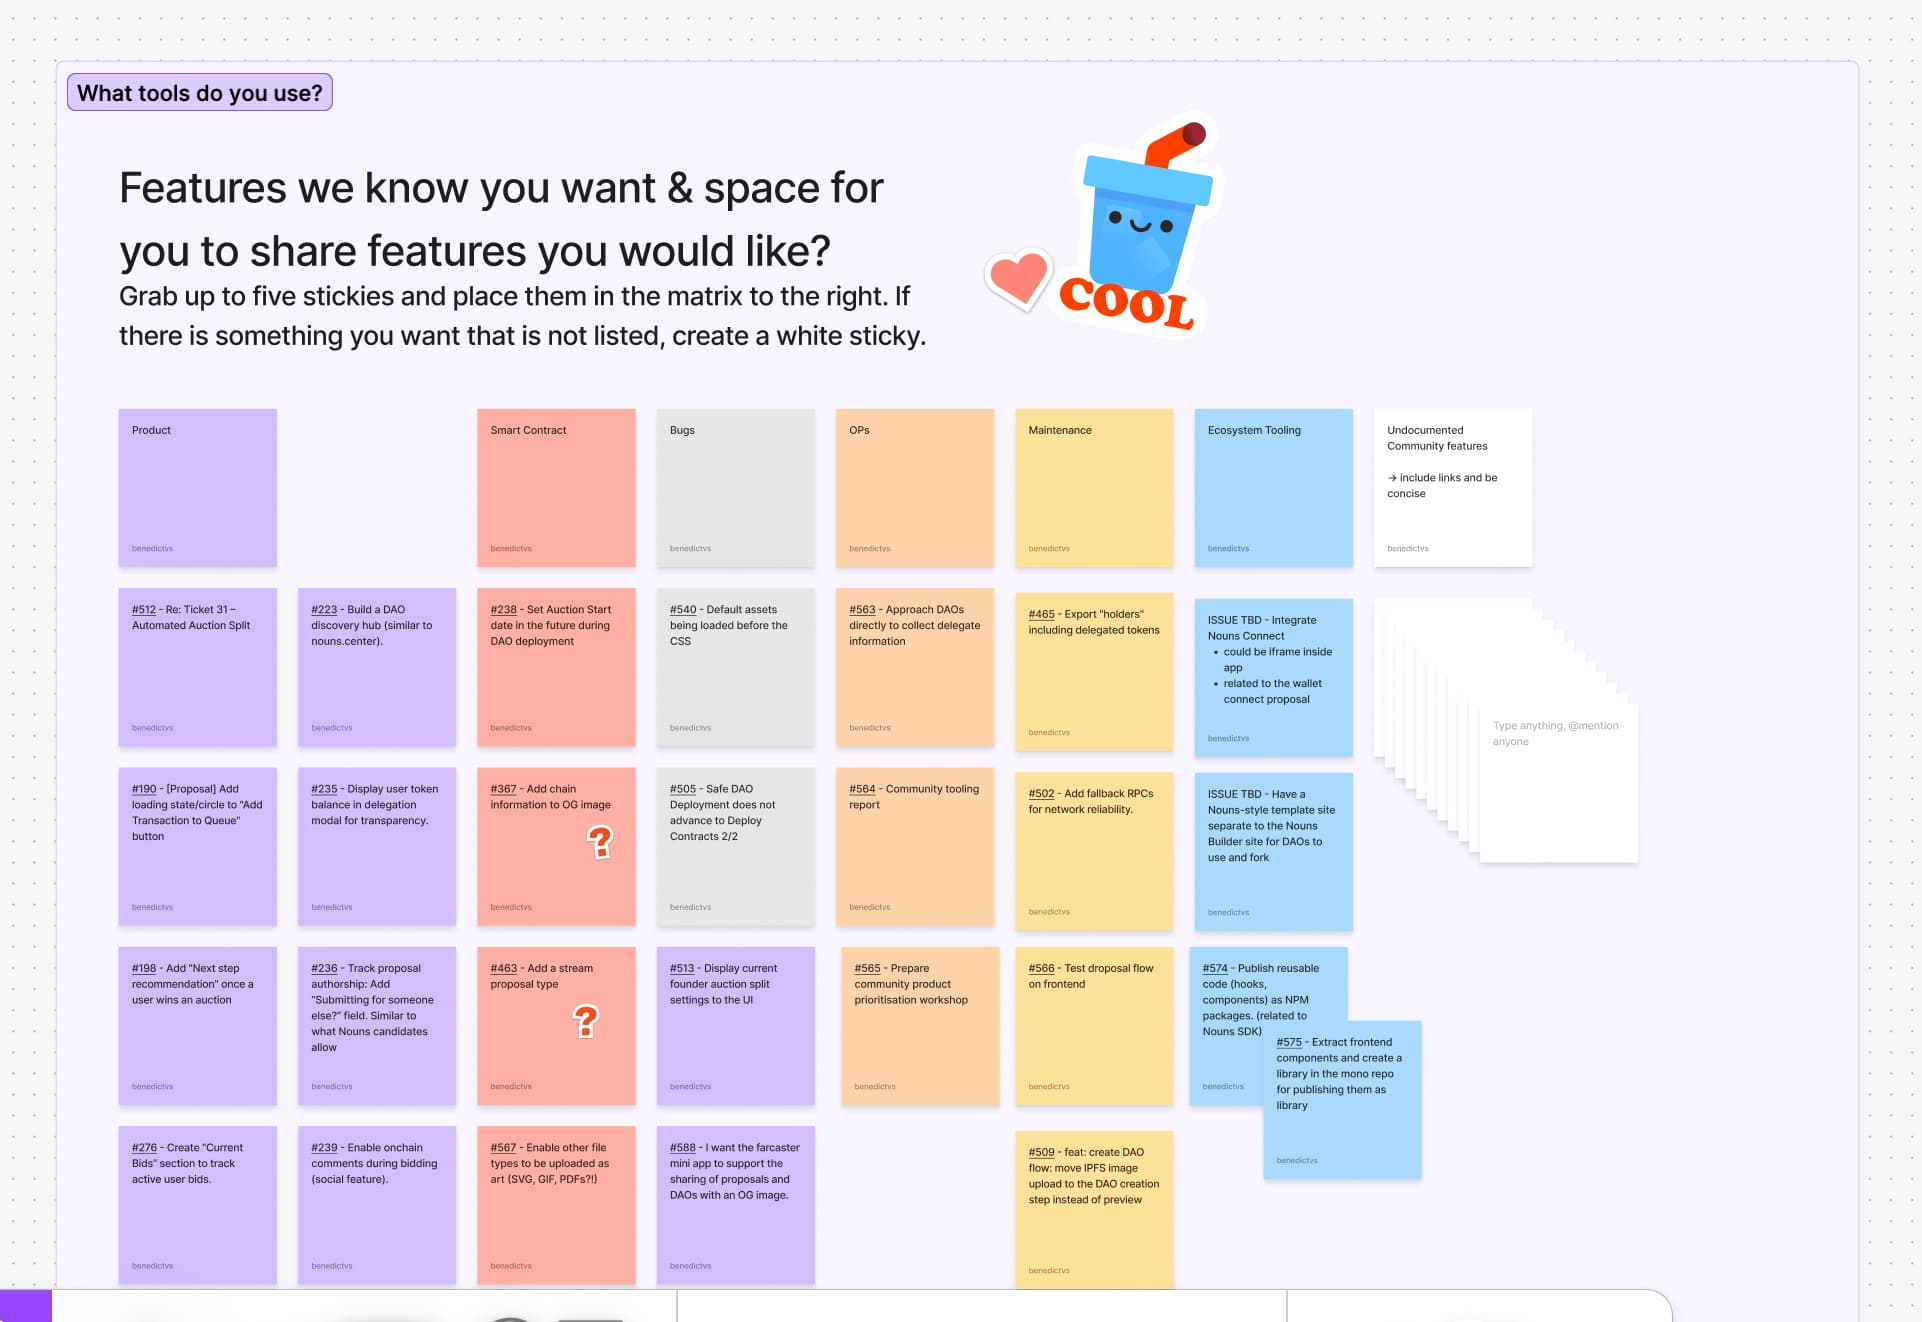Click question mark sticker on #463 note
Screen dimensions: 1922x1322
click(585, 1021)
